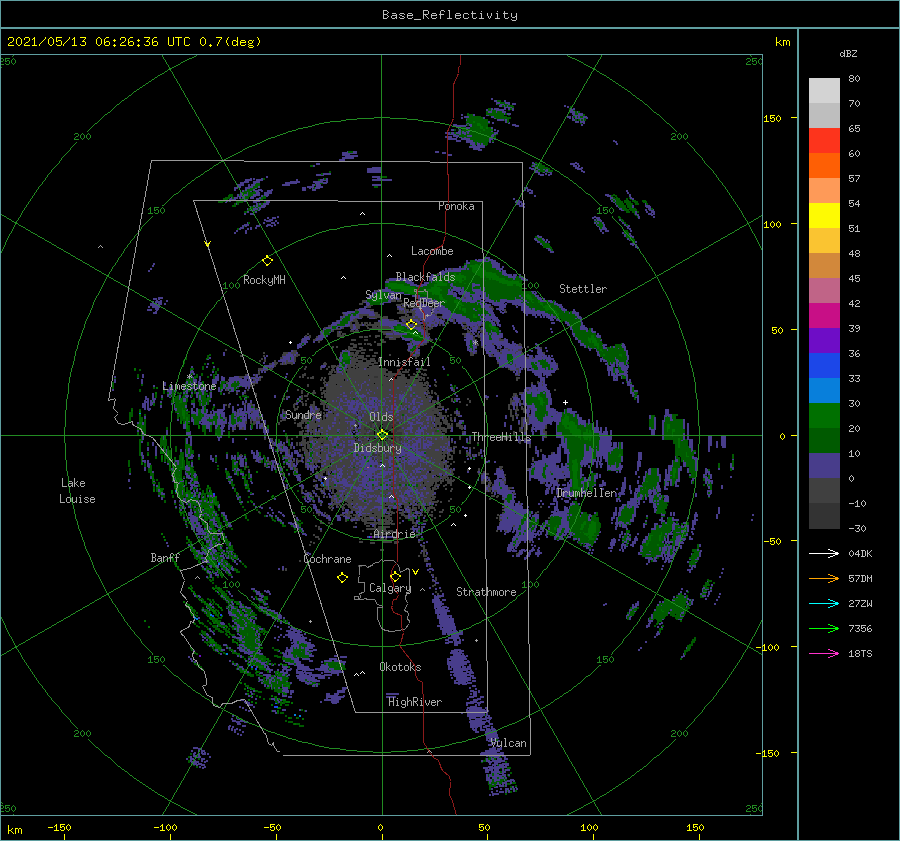The height and width of the screenshot is (841, 900).
Task: Click the Sundre town label
Action: click(x=303, y=415)
